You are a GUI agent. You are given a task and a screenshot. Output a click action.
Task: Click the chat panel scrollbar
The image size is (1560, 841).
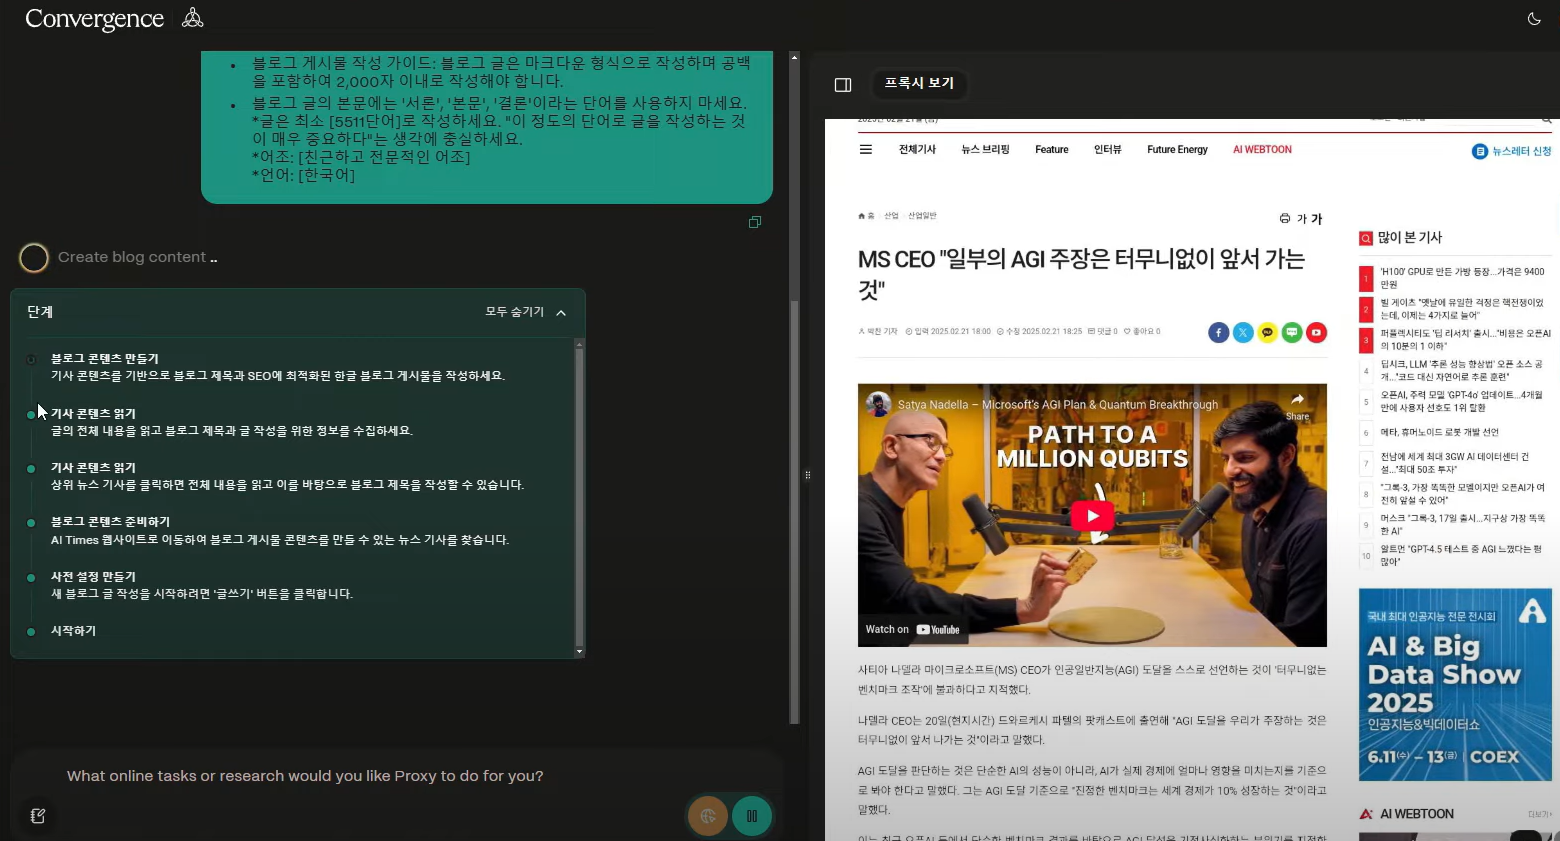click(x=795, y=510)
